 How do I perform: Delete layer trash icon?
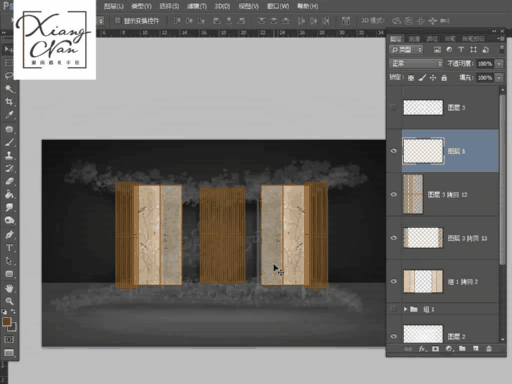pyautogui.click(x=489, y=349)
